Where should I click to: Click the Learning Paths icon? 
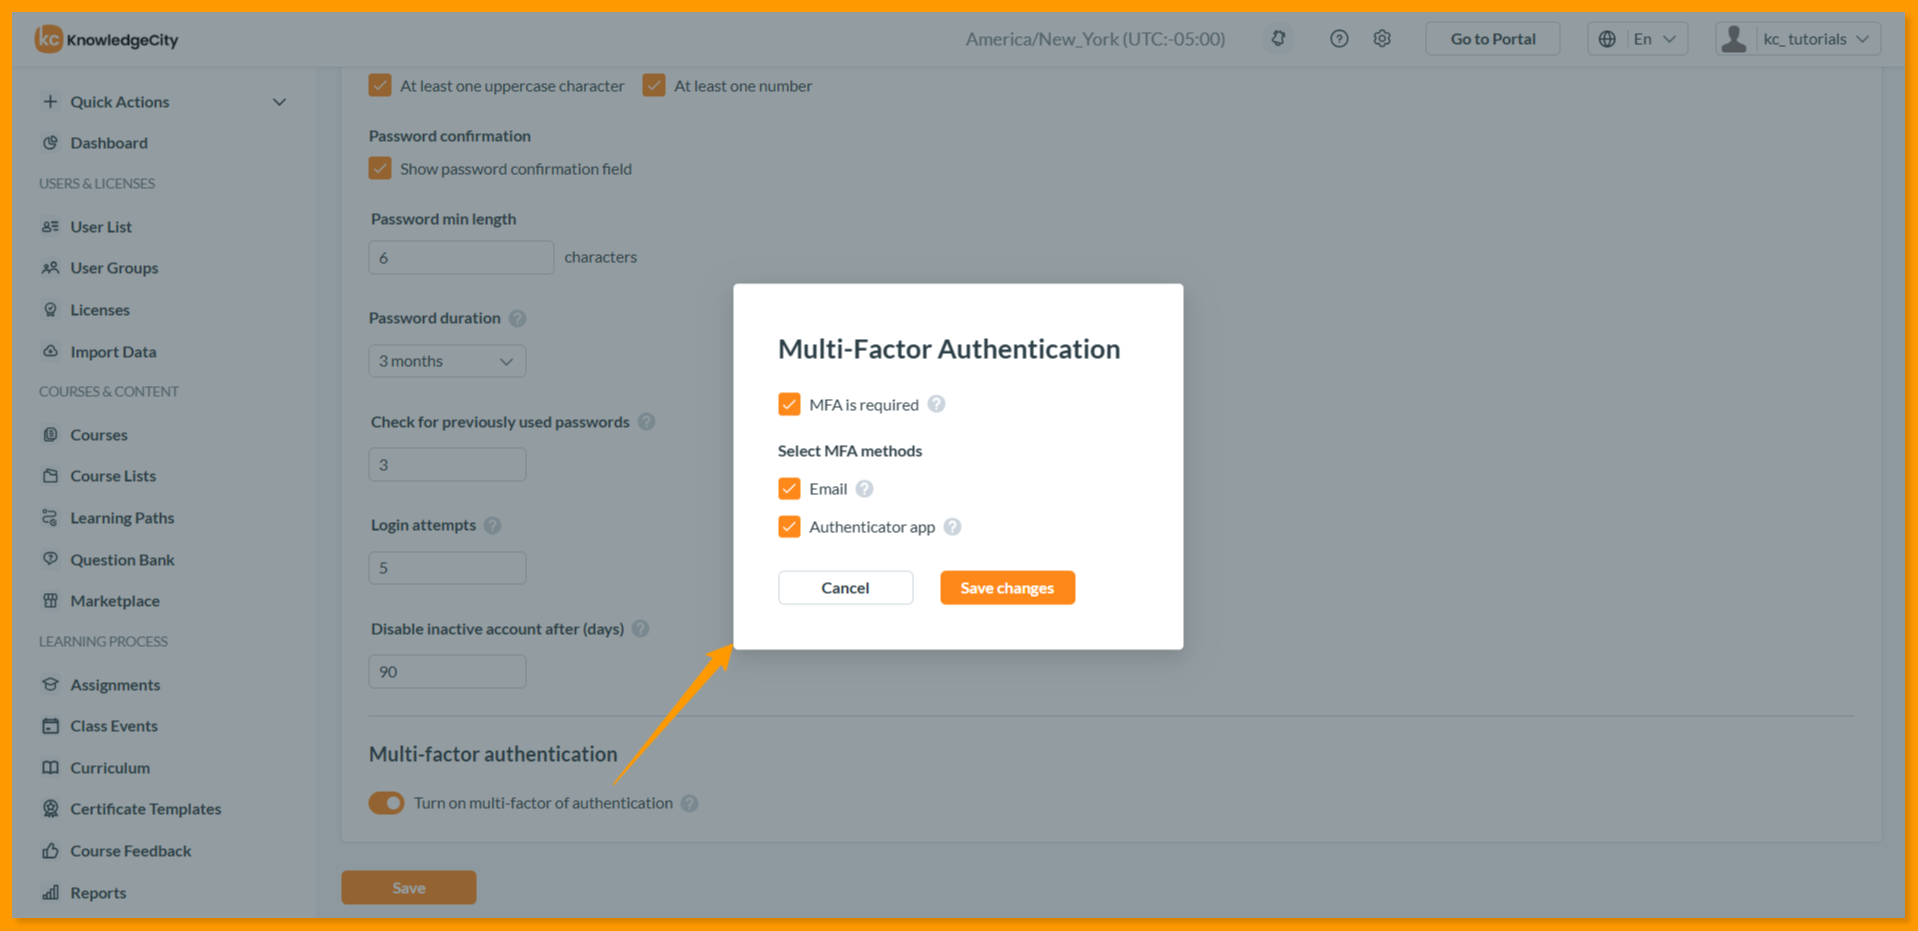[50, 518]
